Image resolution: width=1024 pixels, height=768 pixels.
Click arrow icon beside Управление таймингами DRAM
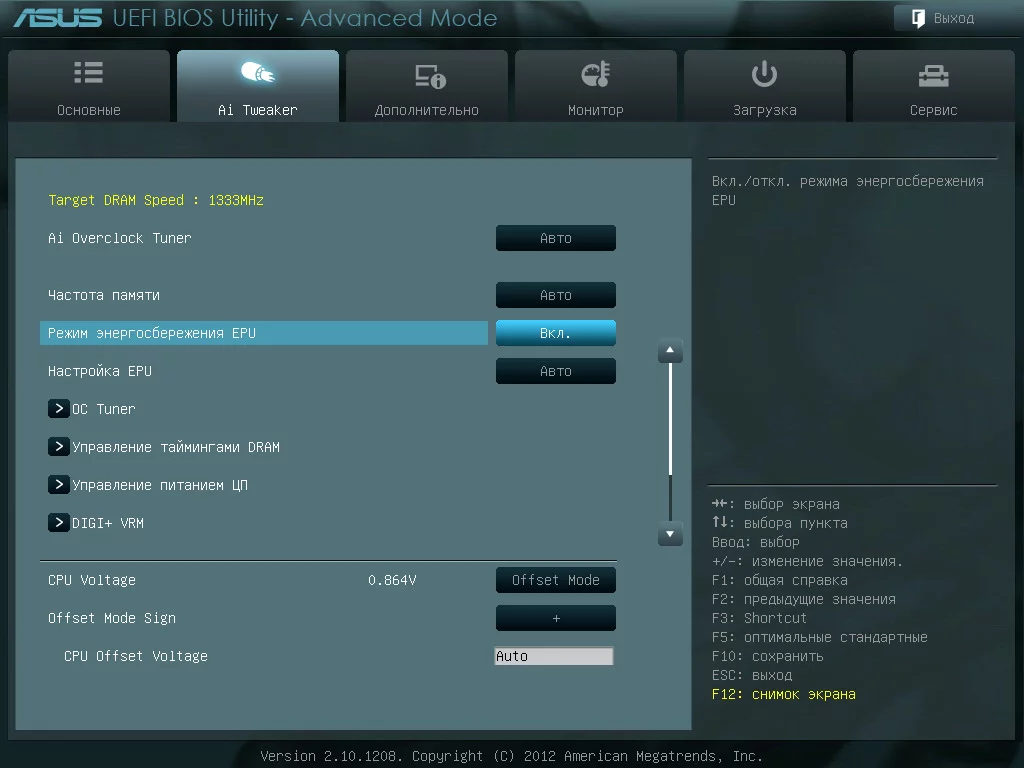[59, 447]
